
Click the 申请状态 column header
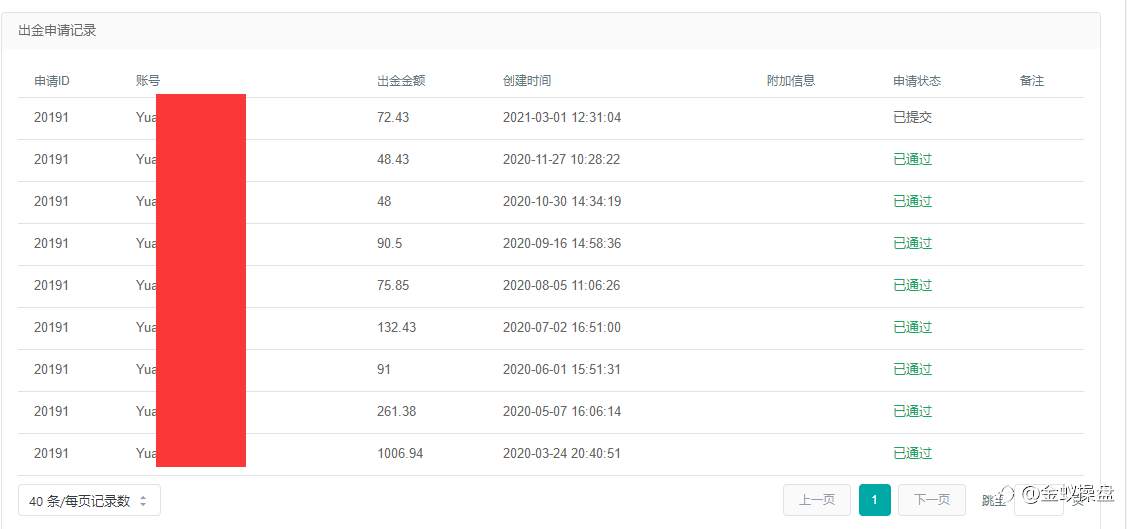click(917, 81)
